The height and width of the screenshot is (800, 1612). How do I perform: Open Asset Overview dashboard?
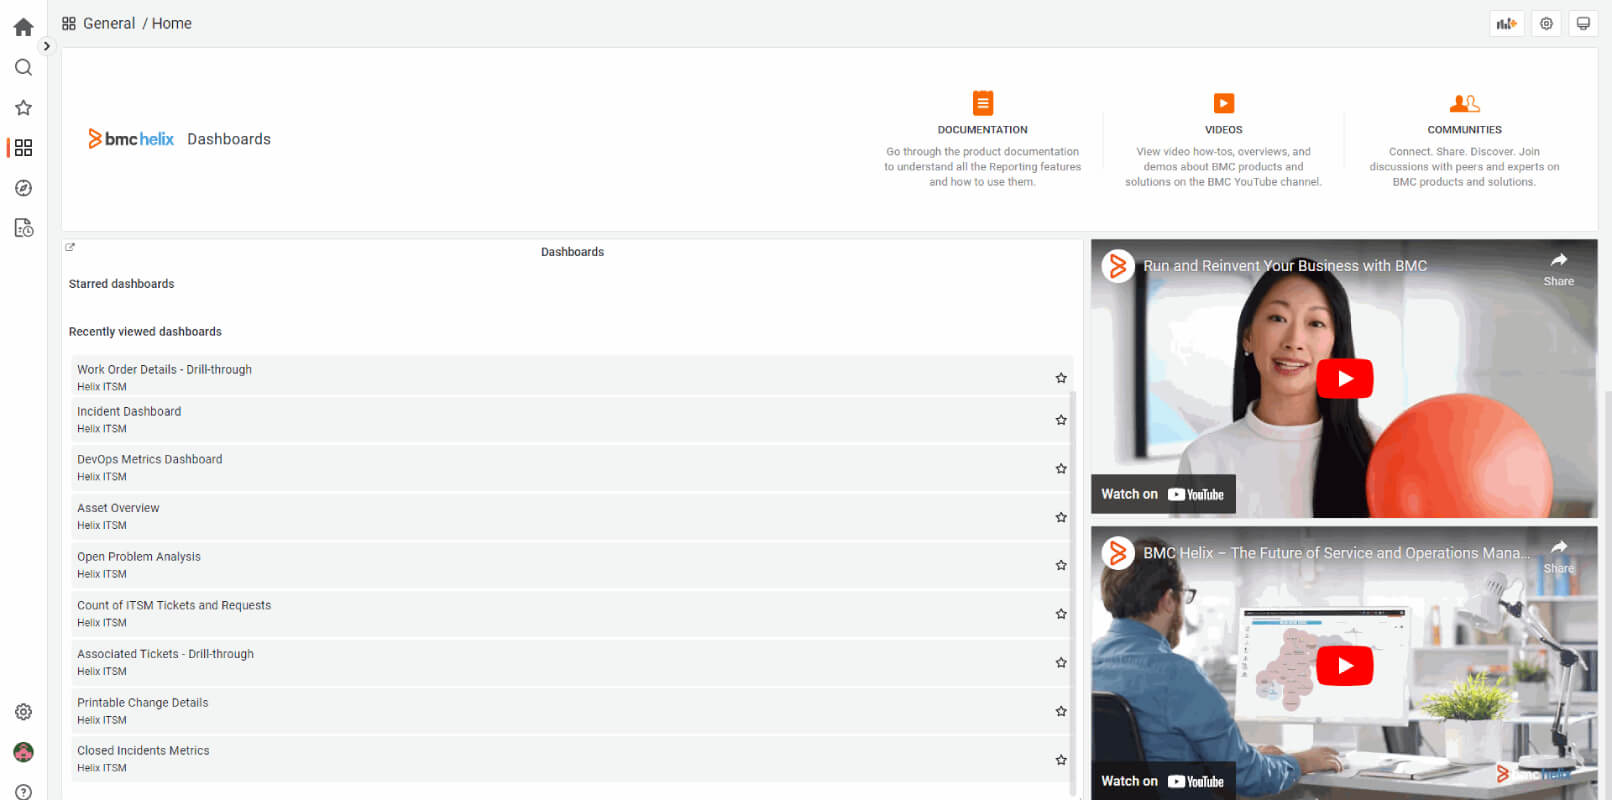click(x=118, y=508)
